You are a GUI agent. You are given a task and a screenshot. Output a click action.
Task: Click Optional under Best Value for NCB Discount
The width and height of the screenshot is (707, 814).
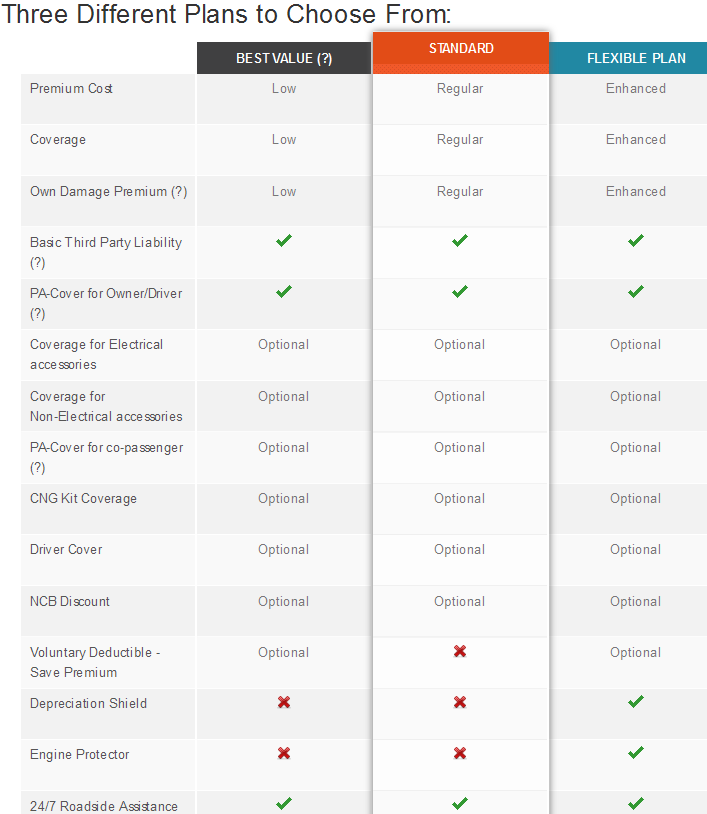[x=284, y=601]
